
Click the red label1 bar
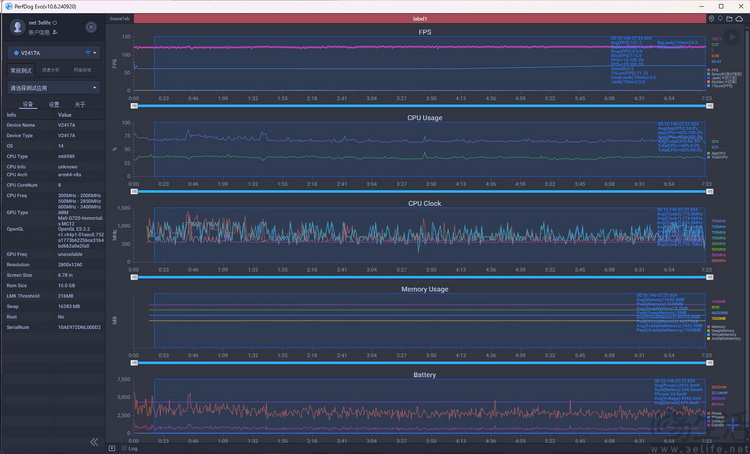(x=419, y=19)
